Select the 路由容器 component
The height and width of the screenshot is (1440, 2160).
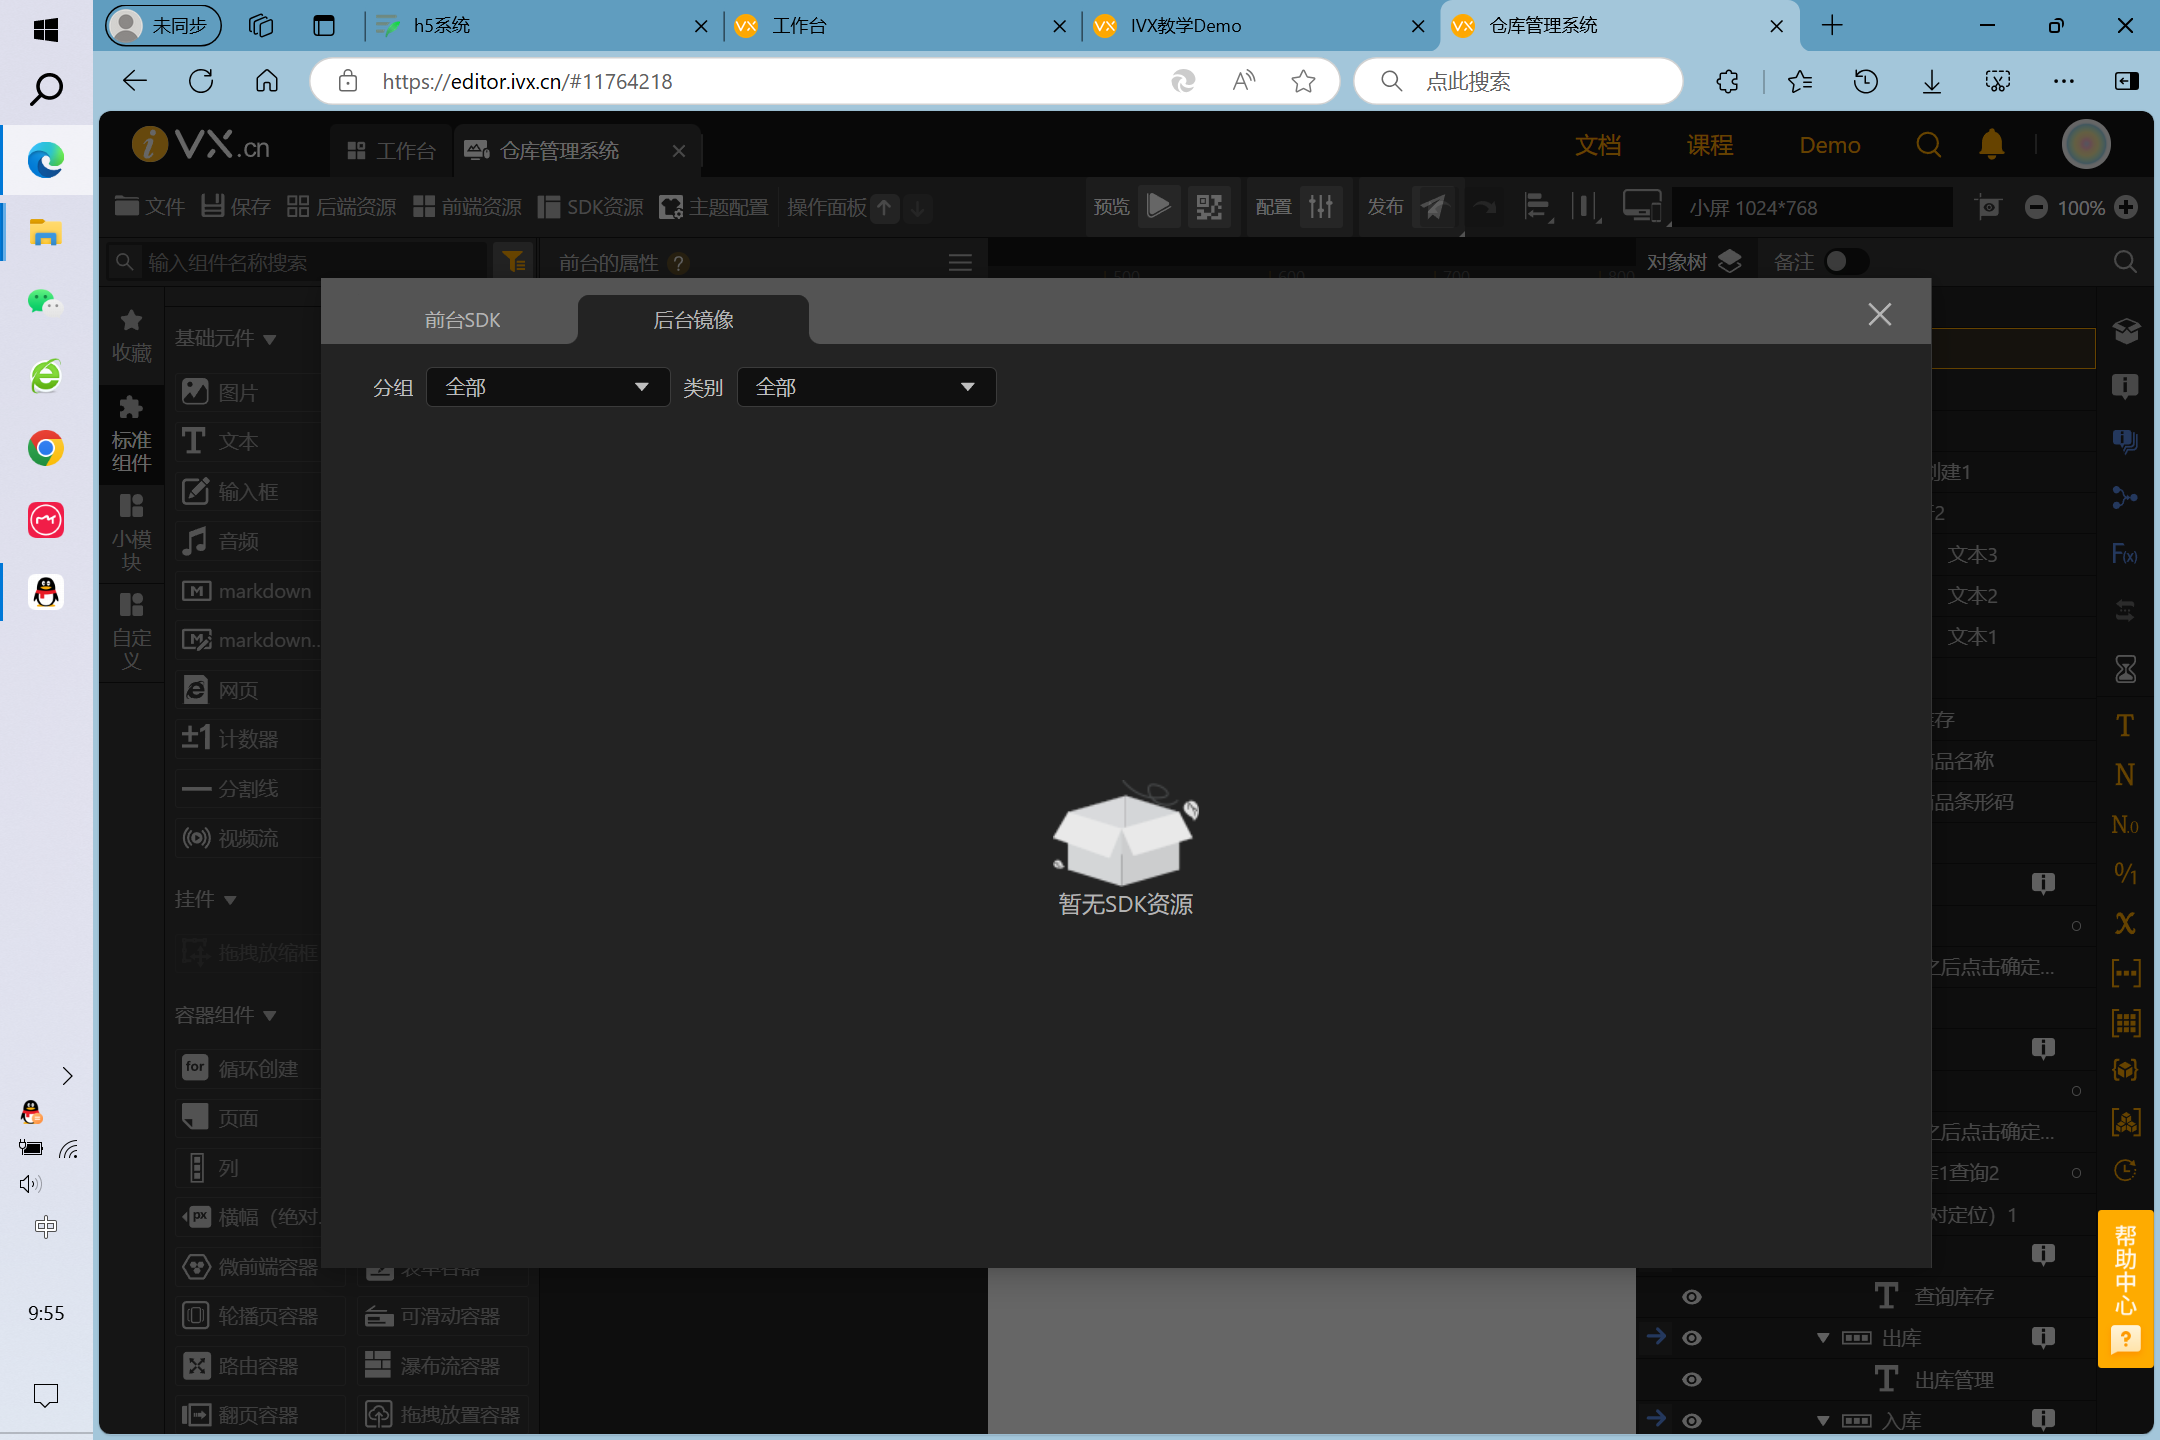tap(259, 1366)
